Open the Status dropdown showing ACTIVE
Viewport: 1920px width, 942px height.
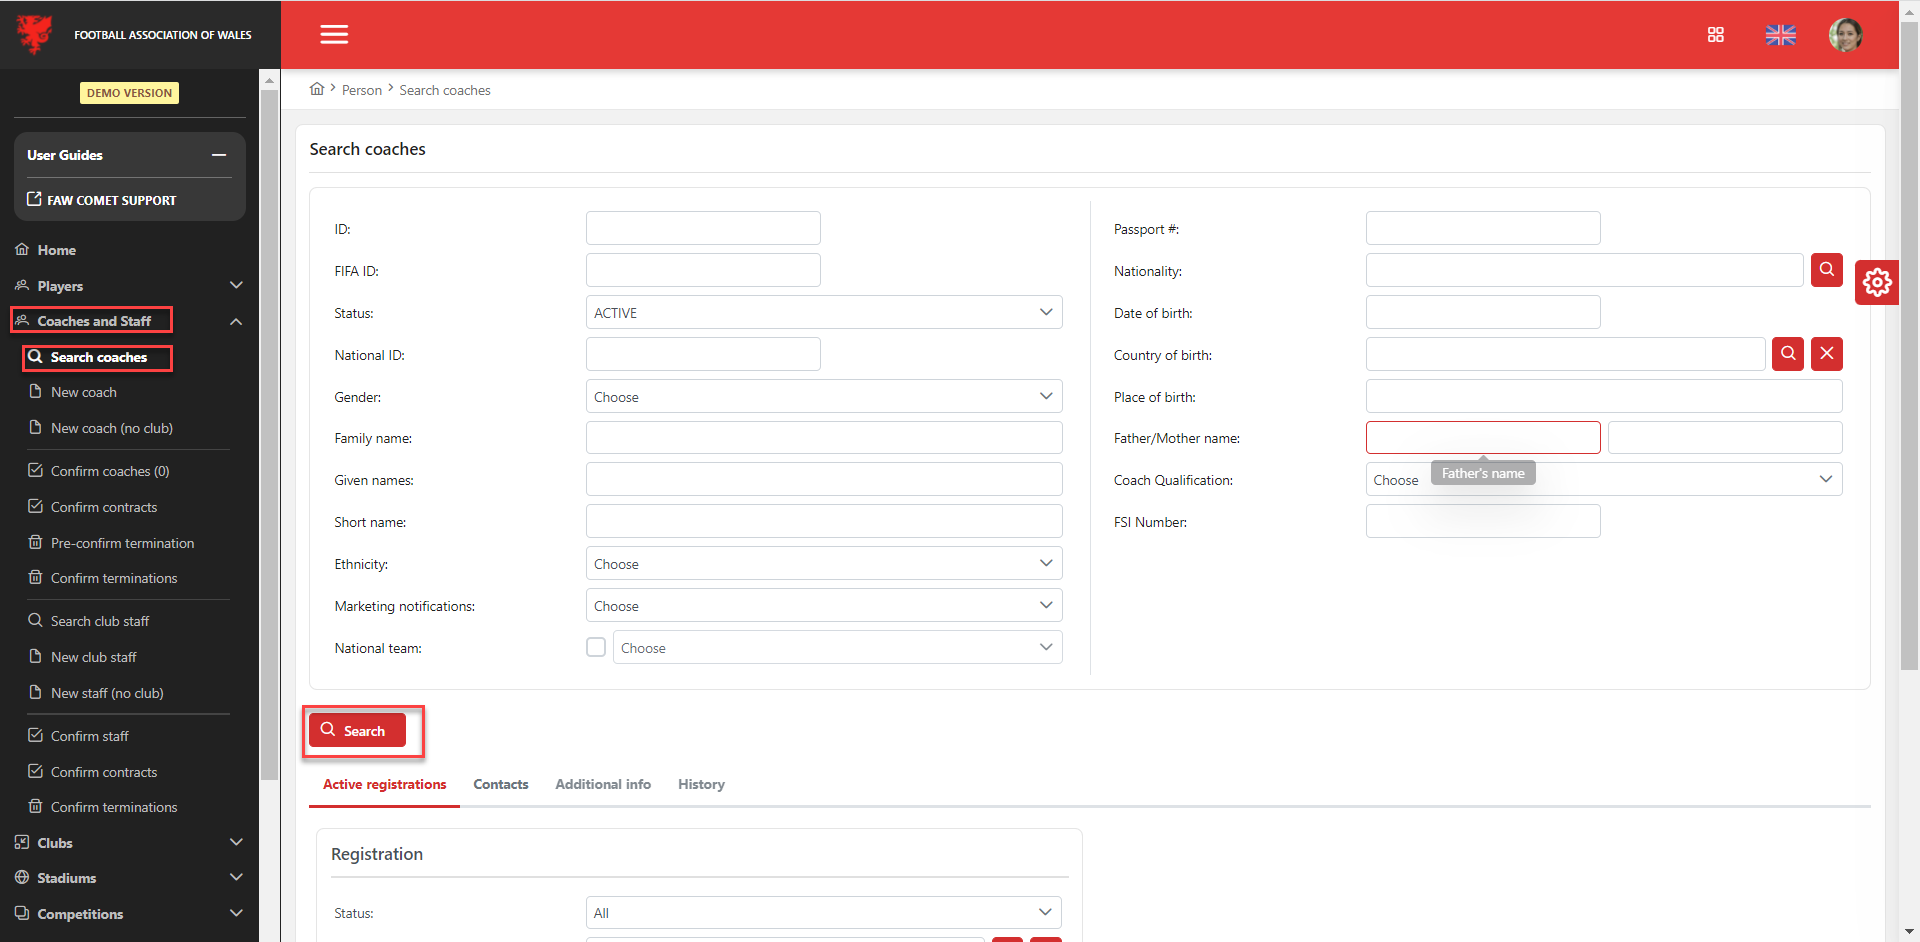(x=823, y=313)
